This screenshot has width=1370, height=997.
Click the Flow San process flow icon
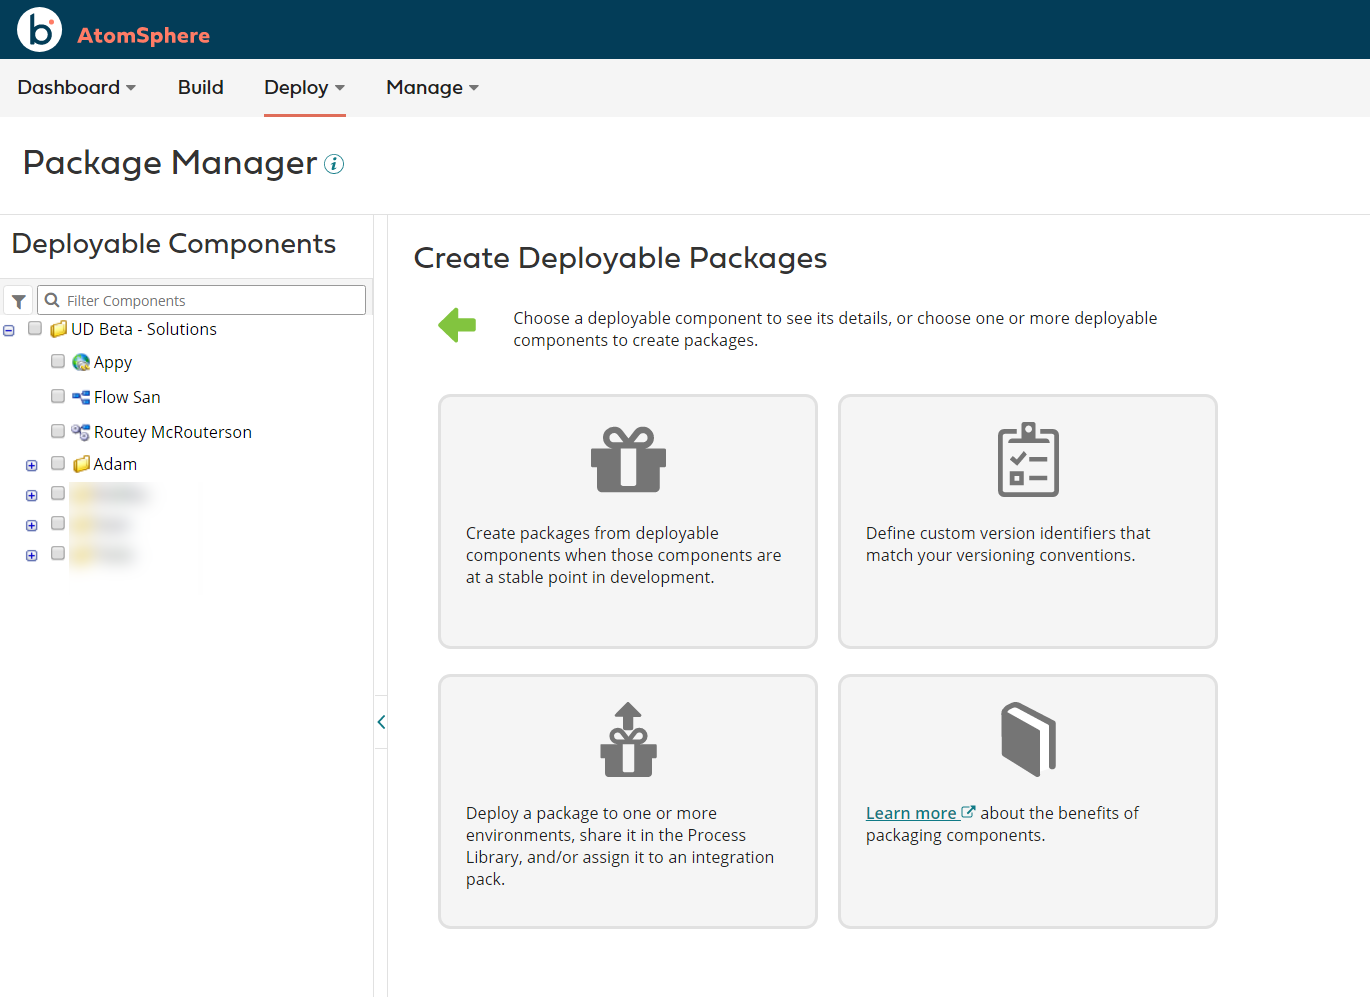click(x=81, y=396)
